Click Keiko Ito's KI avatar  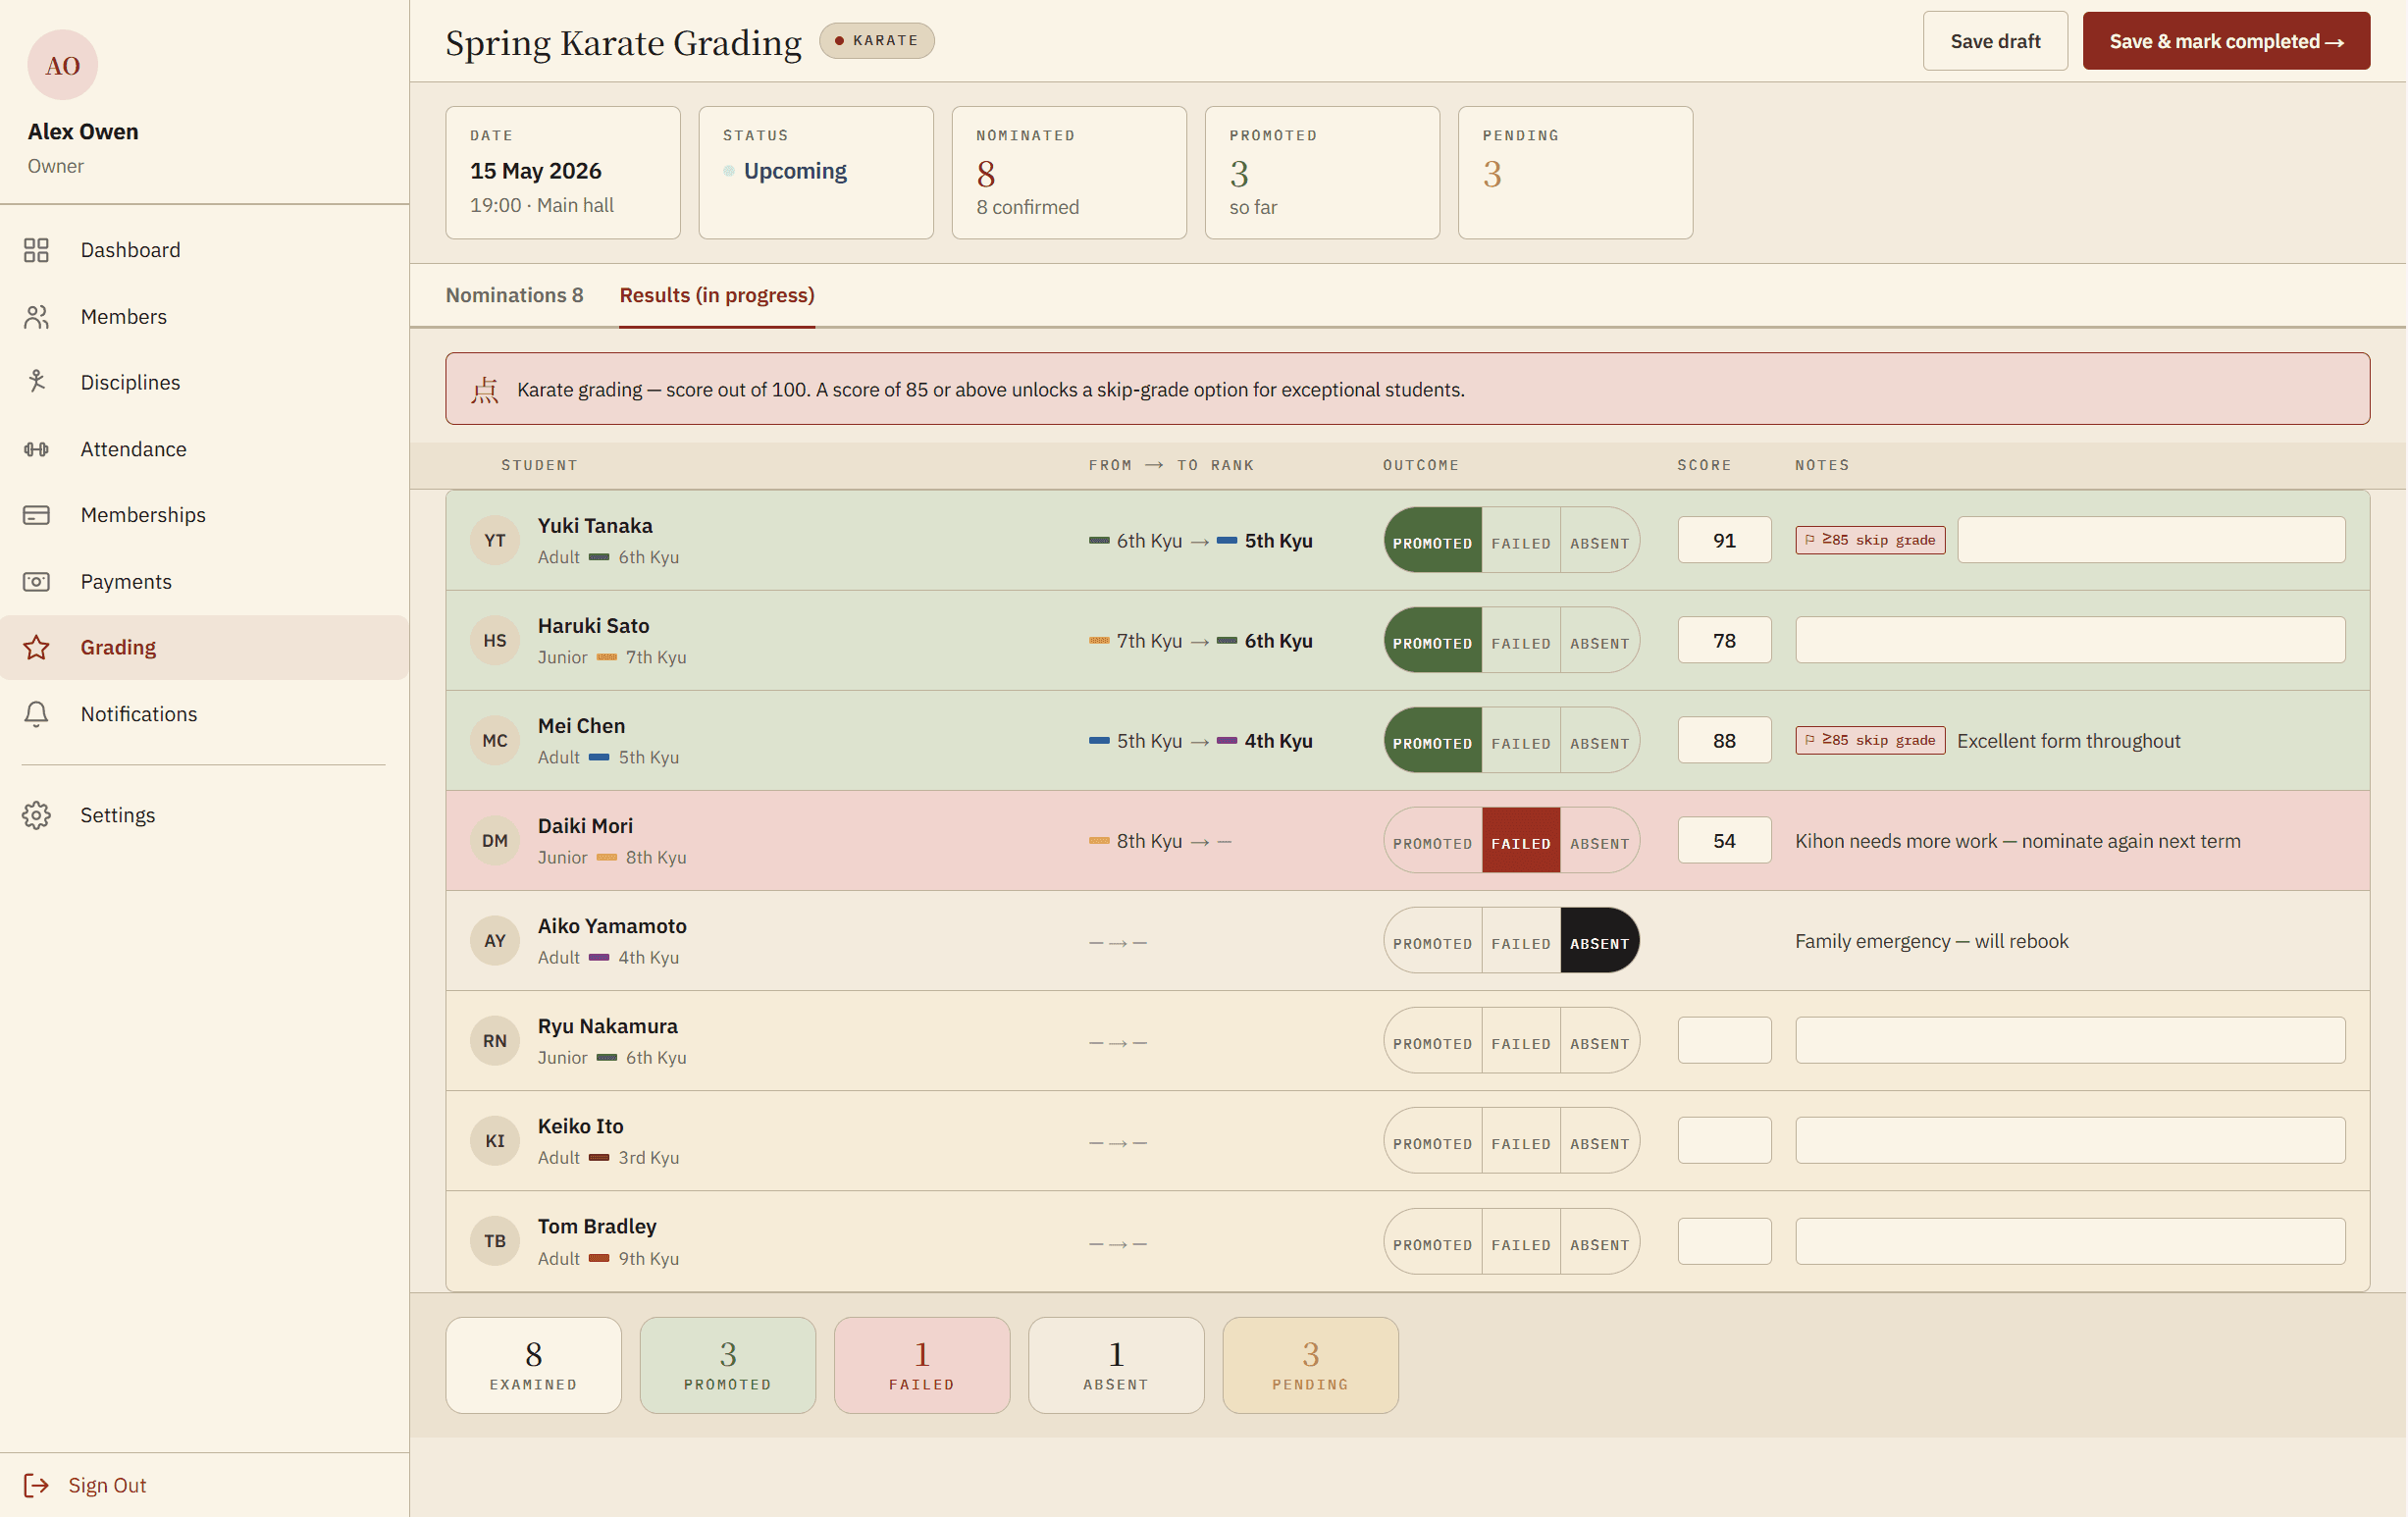495,1140
